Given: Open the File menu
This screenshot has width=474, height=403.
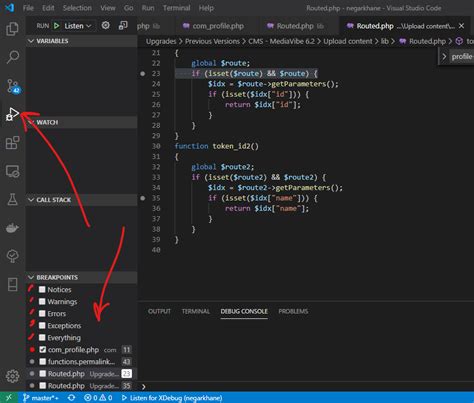Looking at the screenshot, I should tap(28, 8).
